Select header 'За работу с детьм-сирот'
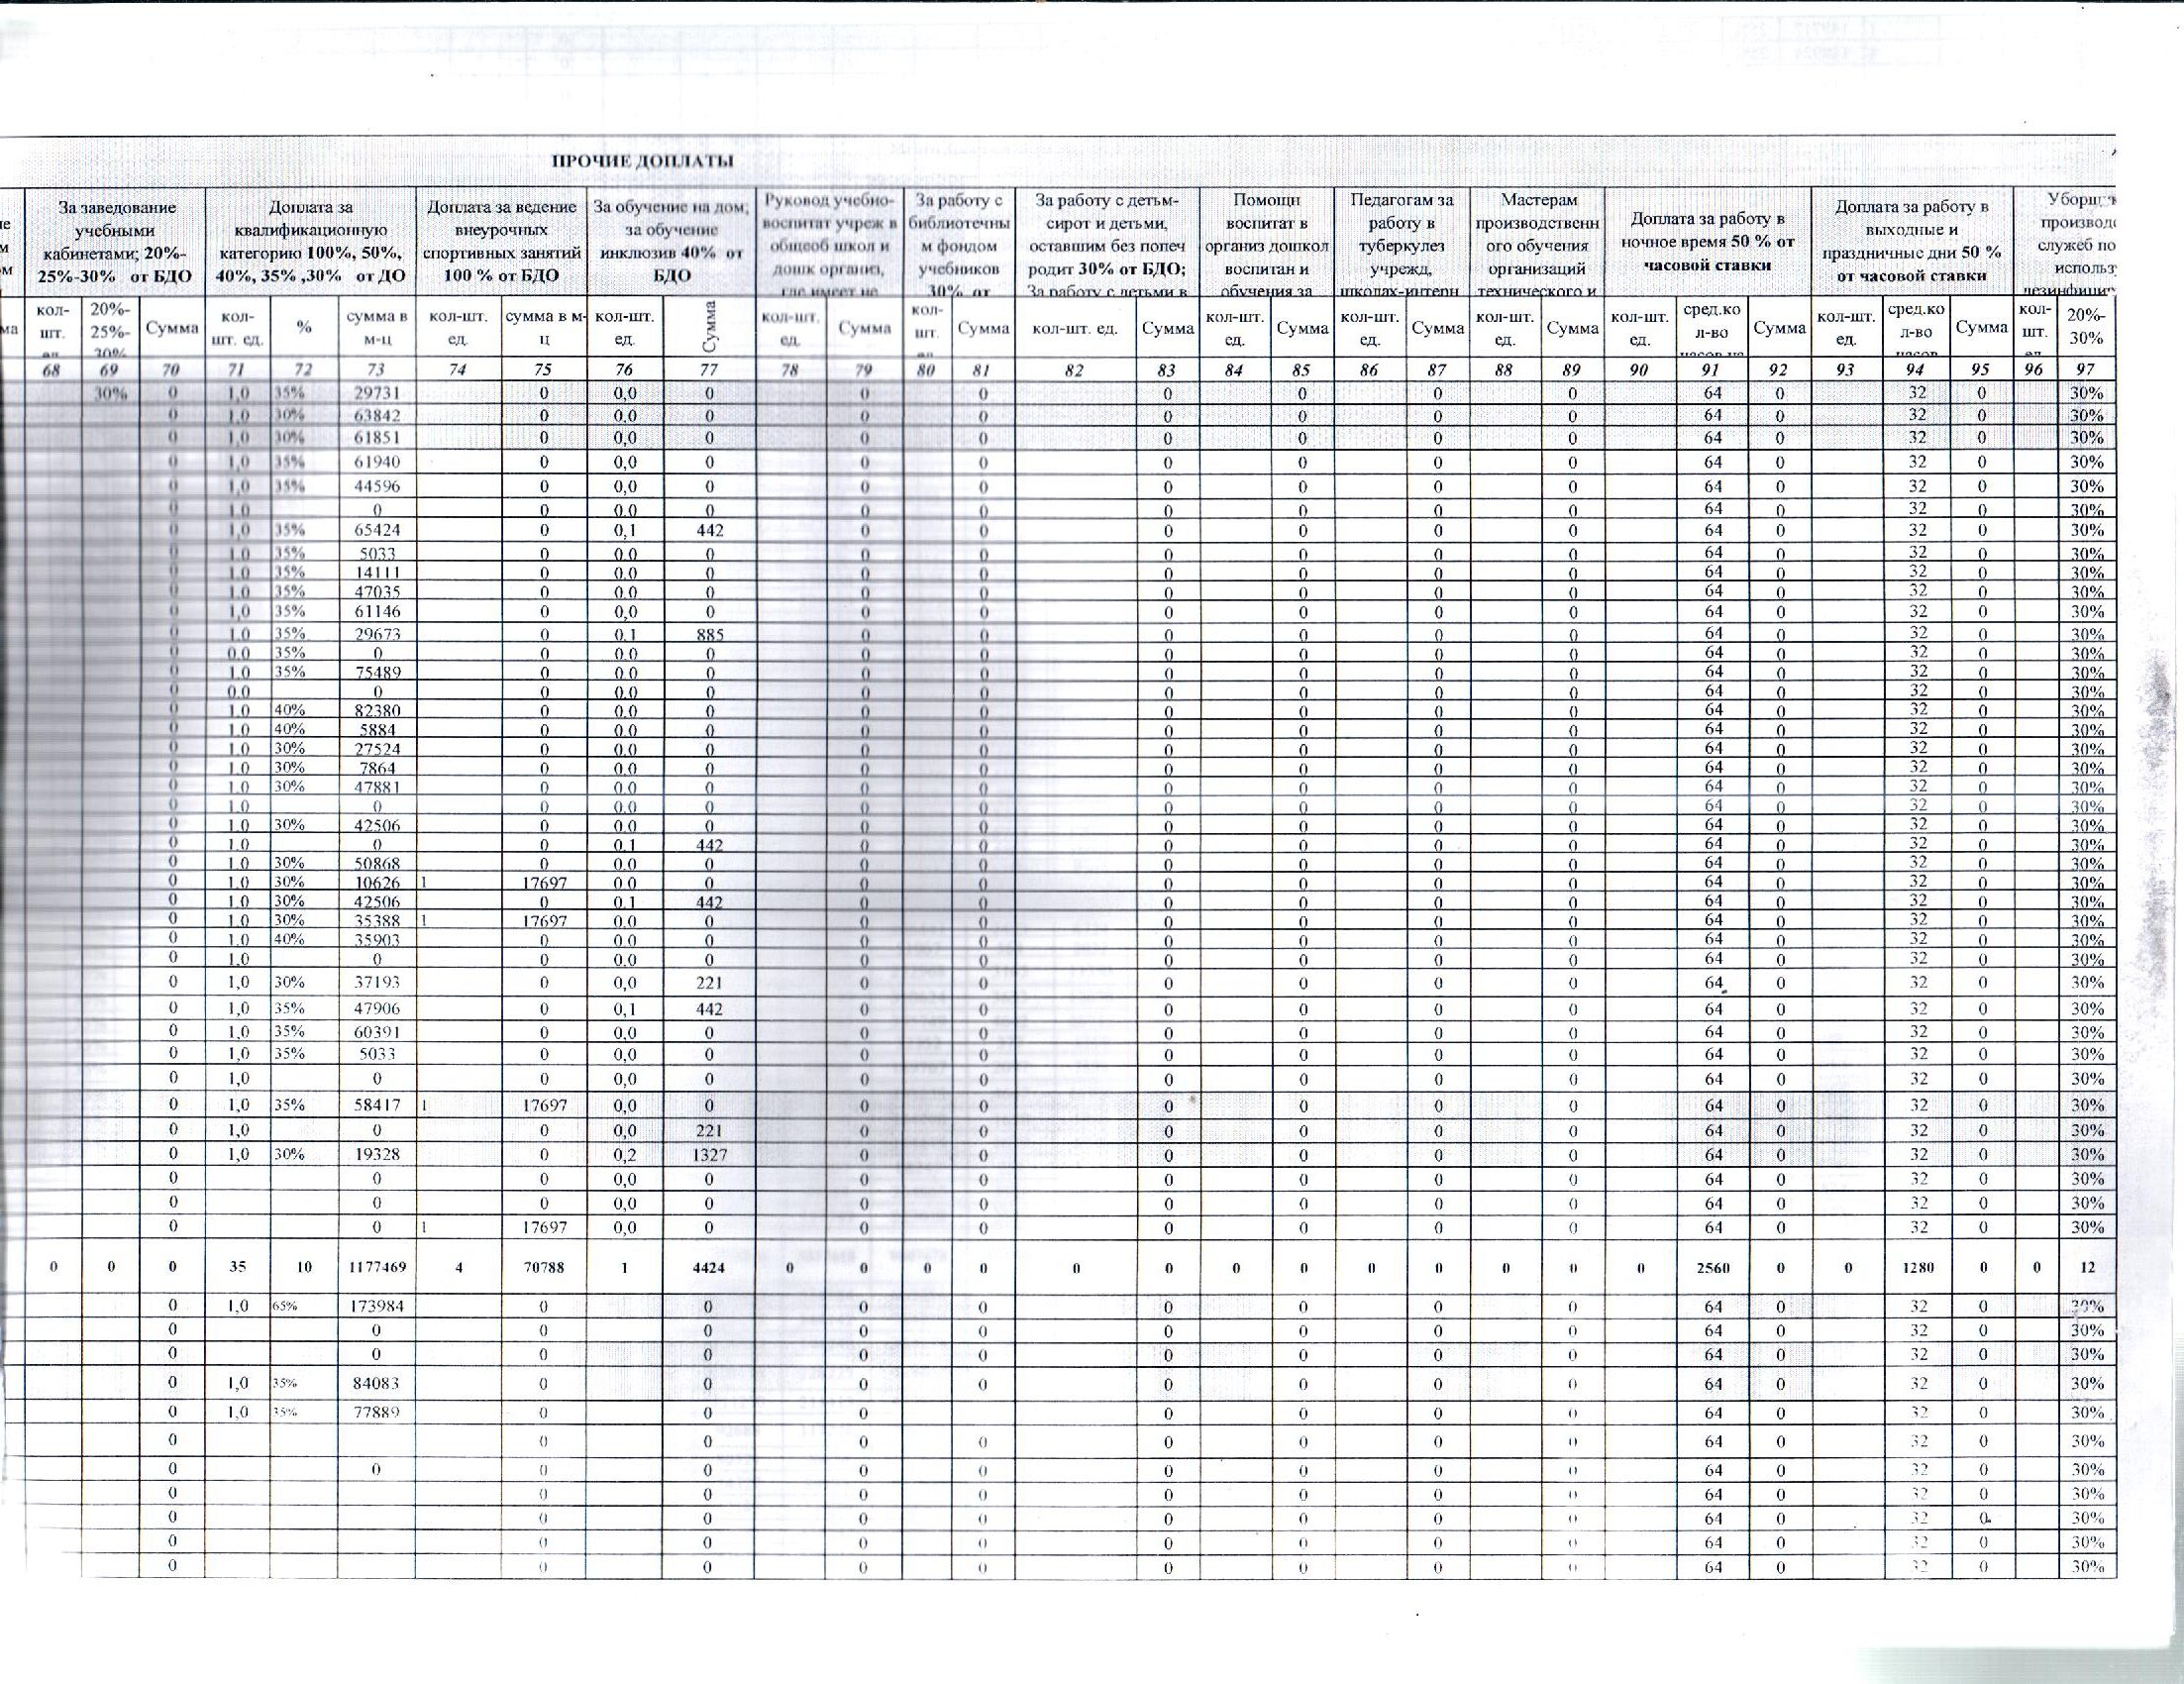The image size is (2184, 1684). pos(1106,244)
